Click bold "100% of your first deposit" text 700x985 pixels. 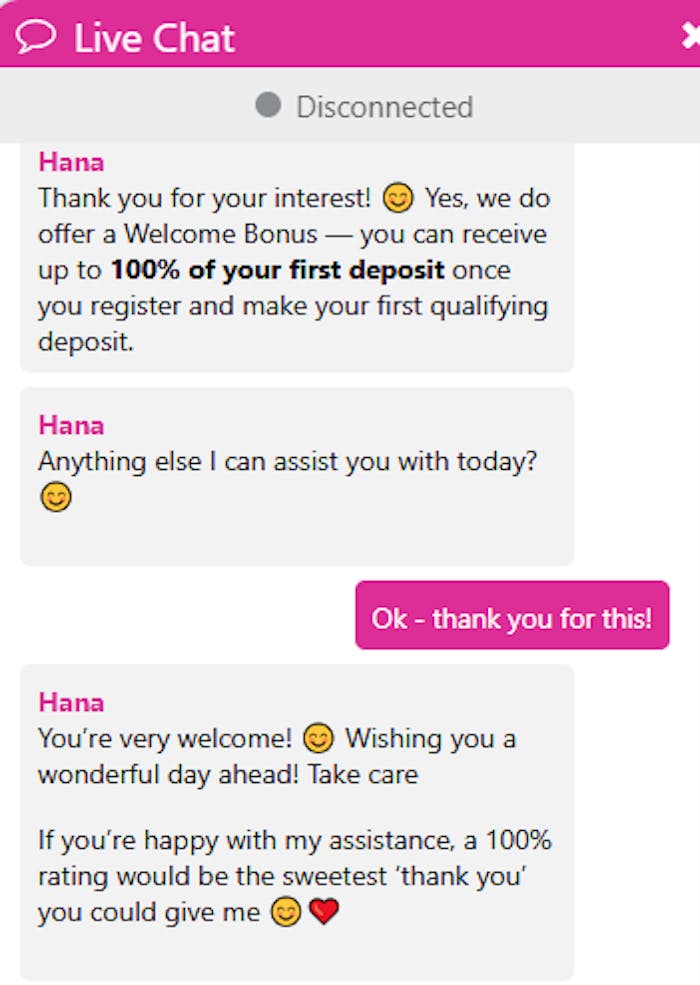tap(280, 270)
